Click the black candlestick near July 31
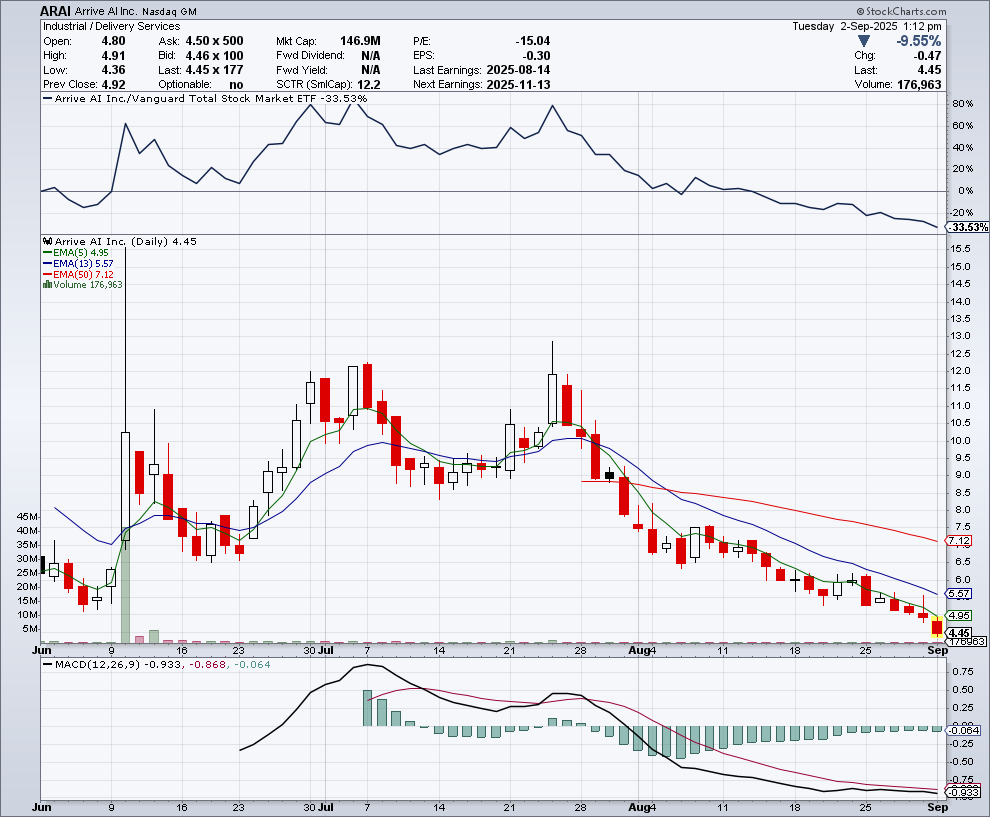This screenshot has width=990, height=817. coord(609,475)
